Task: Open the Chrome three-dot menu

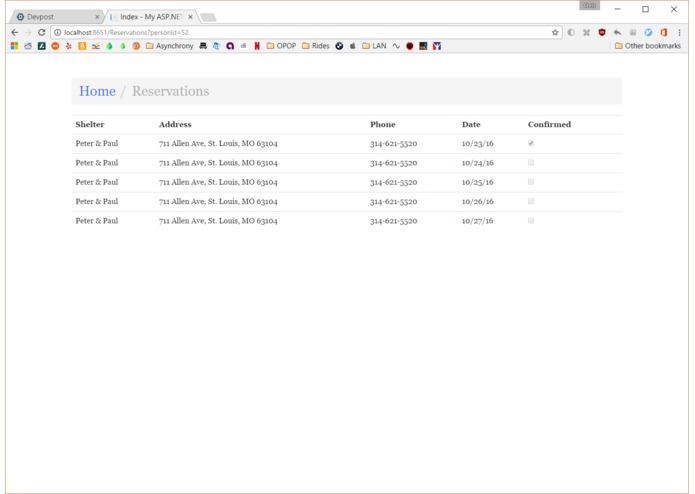Action: point(679,32)
